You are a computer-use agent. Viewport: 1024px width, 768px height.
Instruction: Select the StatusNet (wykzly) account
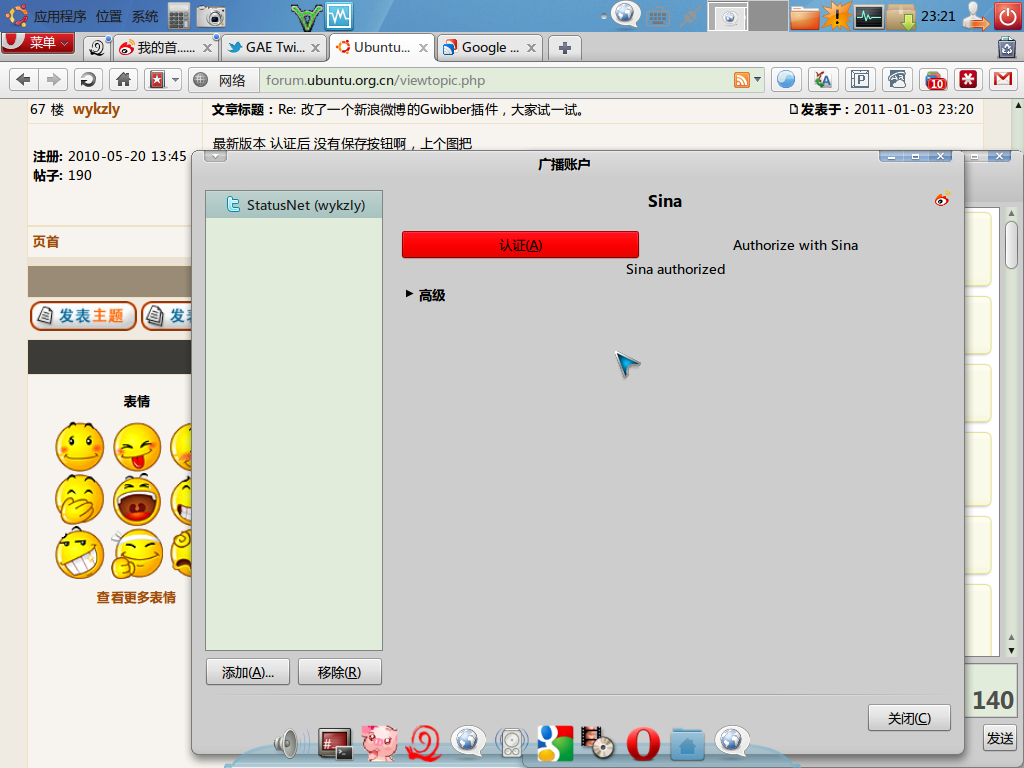(294, 205)
